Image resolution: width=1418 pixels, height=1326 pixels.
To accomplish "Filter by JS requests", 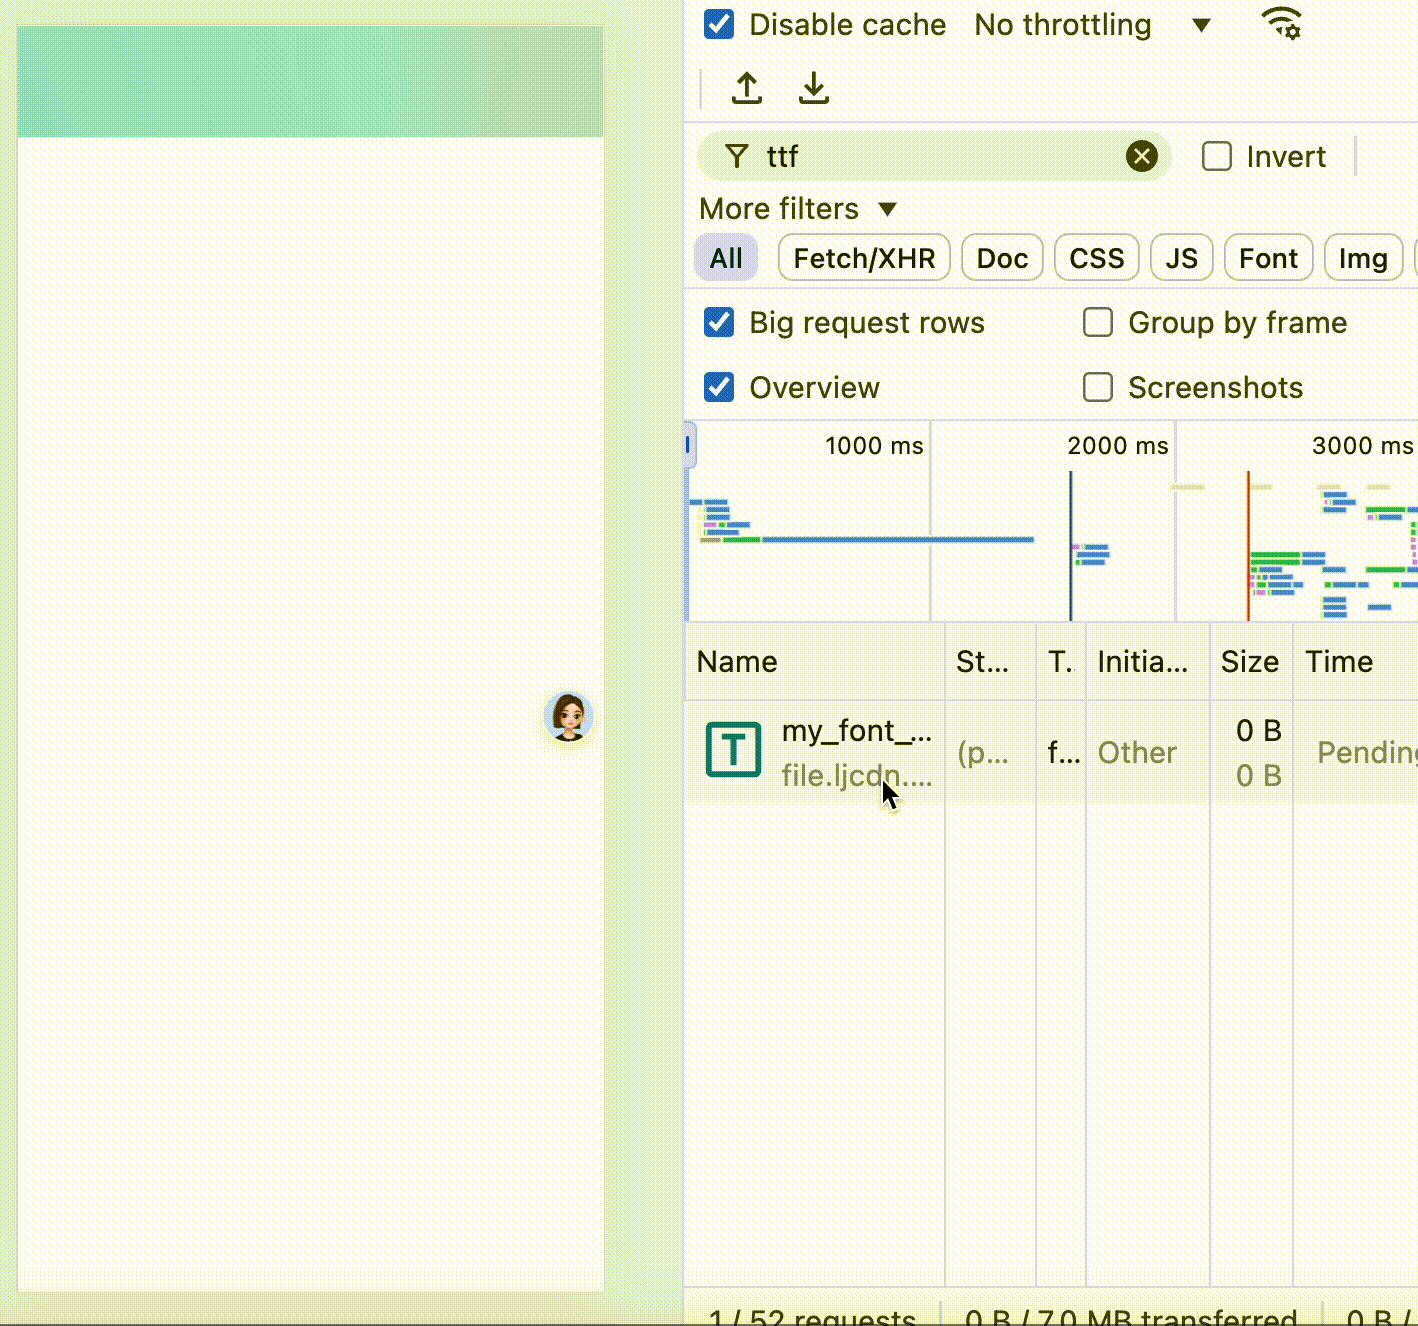I will [1181, 258].
